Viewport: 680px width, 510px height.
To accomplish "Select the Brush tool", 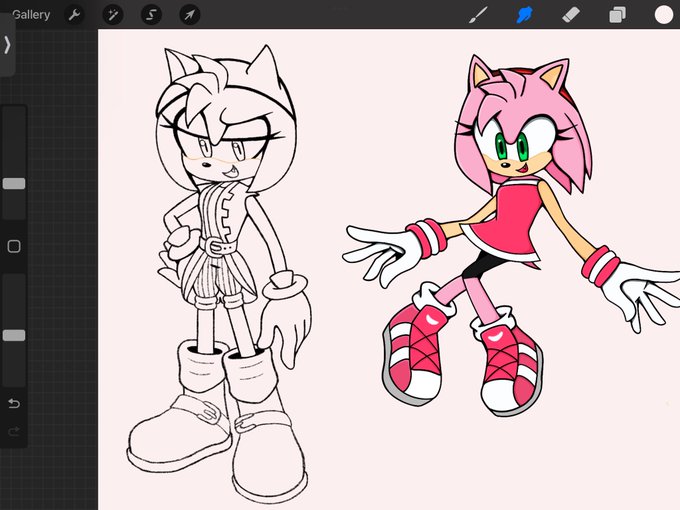I will coord(478,15).
